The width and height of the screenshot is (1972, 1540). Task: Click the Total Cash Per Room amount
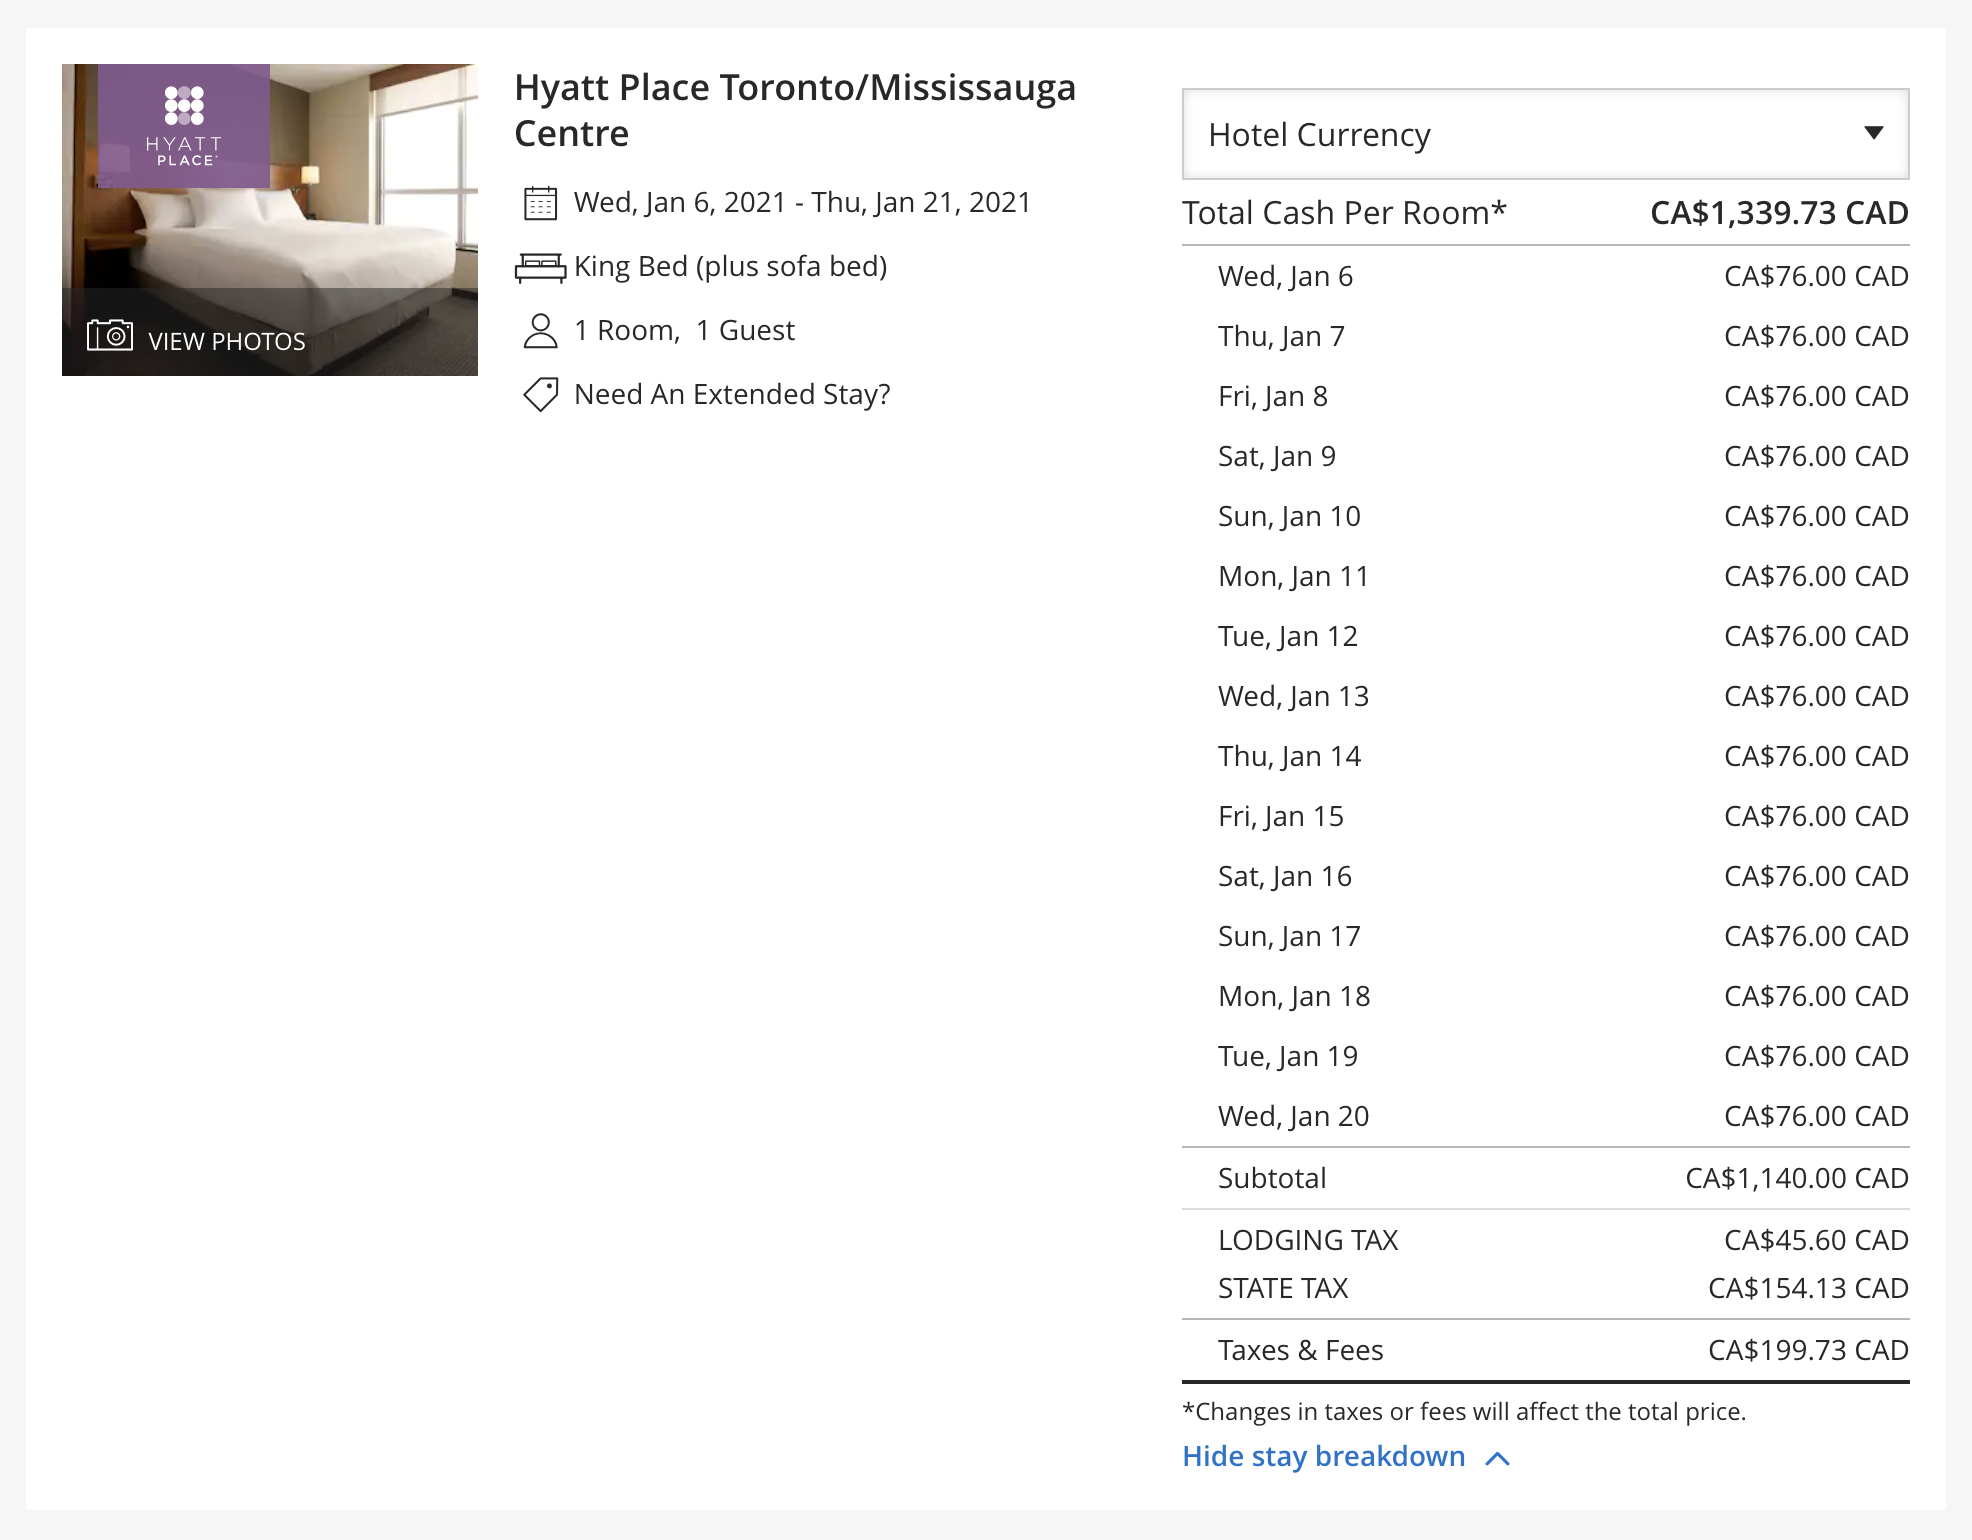click(x=1778, y=213)
